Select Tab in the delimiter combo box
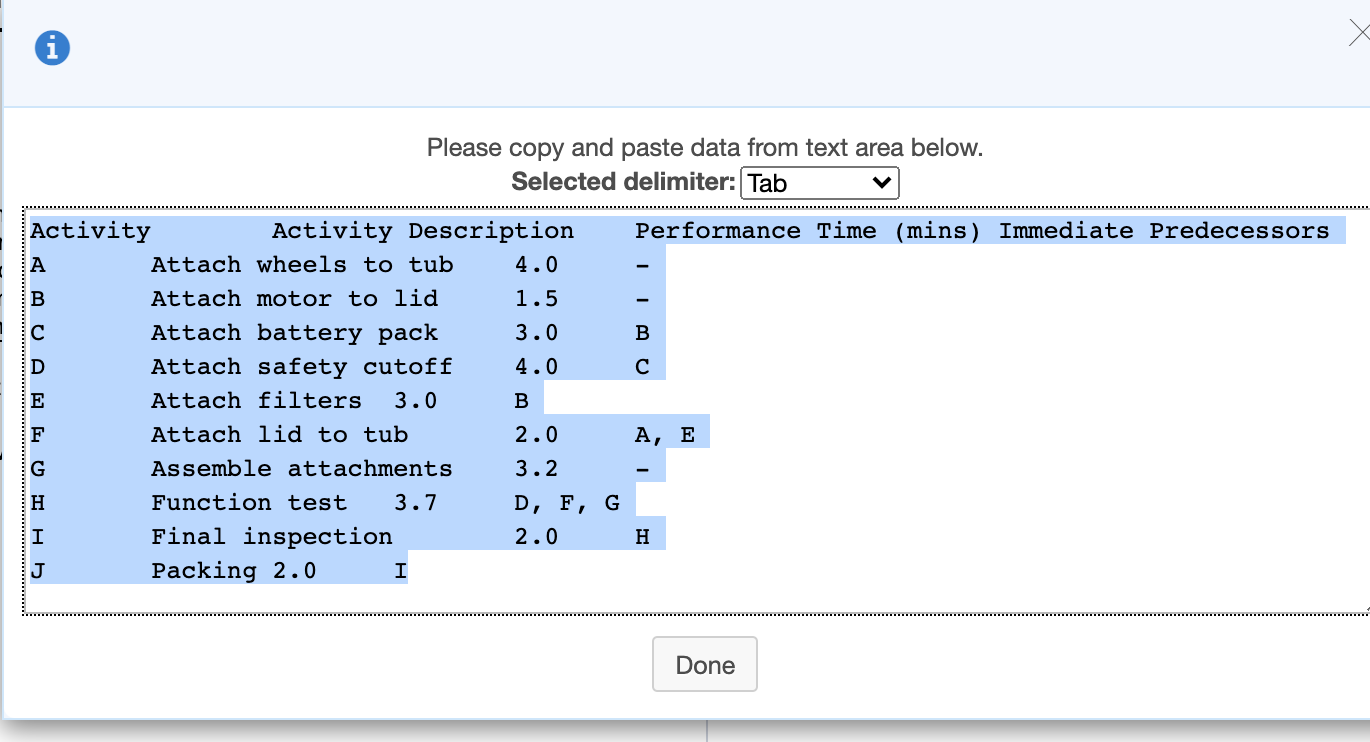The height and width of the screenshot is (742, 1370). click(x=819, y=183)
